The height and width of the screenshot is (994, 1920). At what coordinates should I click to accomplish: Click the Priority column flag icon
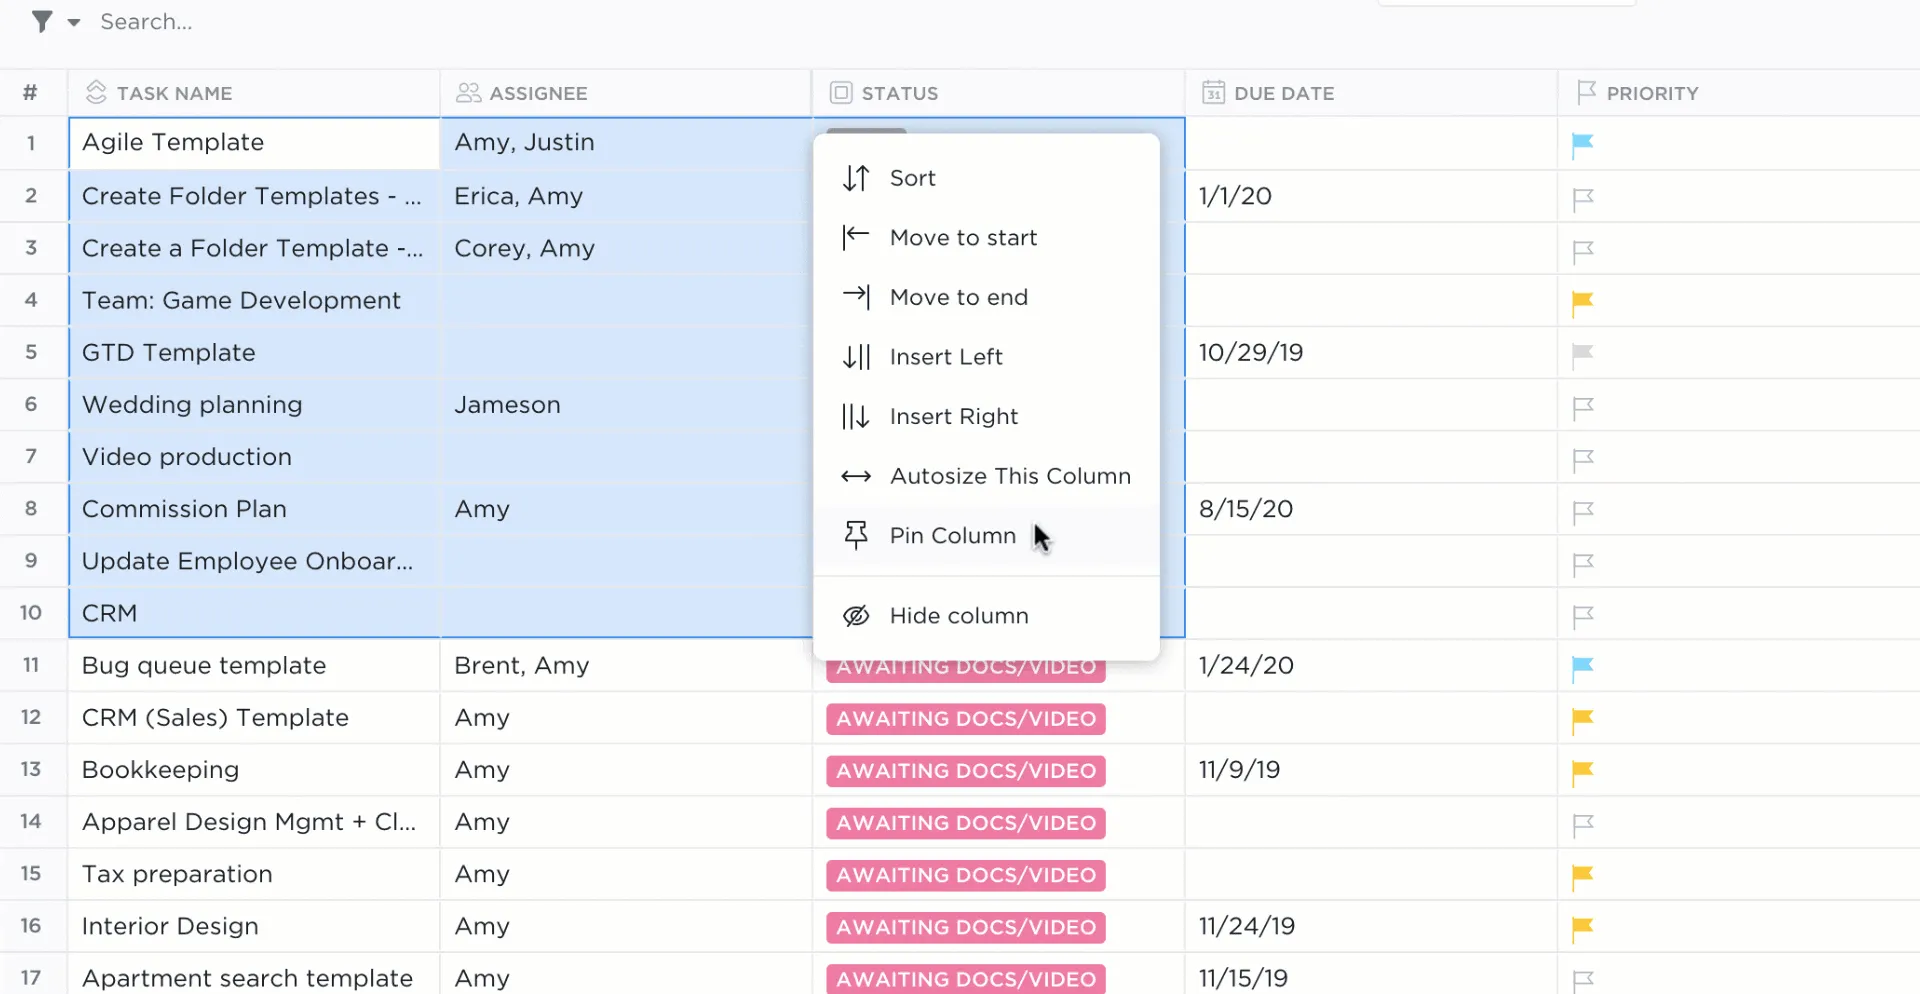point(1584,92)
